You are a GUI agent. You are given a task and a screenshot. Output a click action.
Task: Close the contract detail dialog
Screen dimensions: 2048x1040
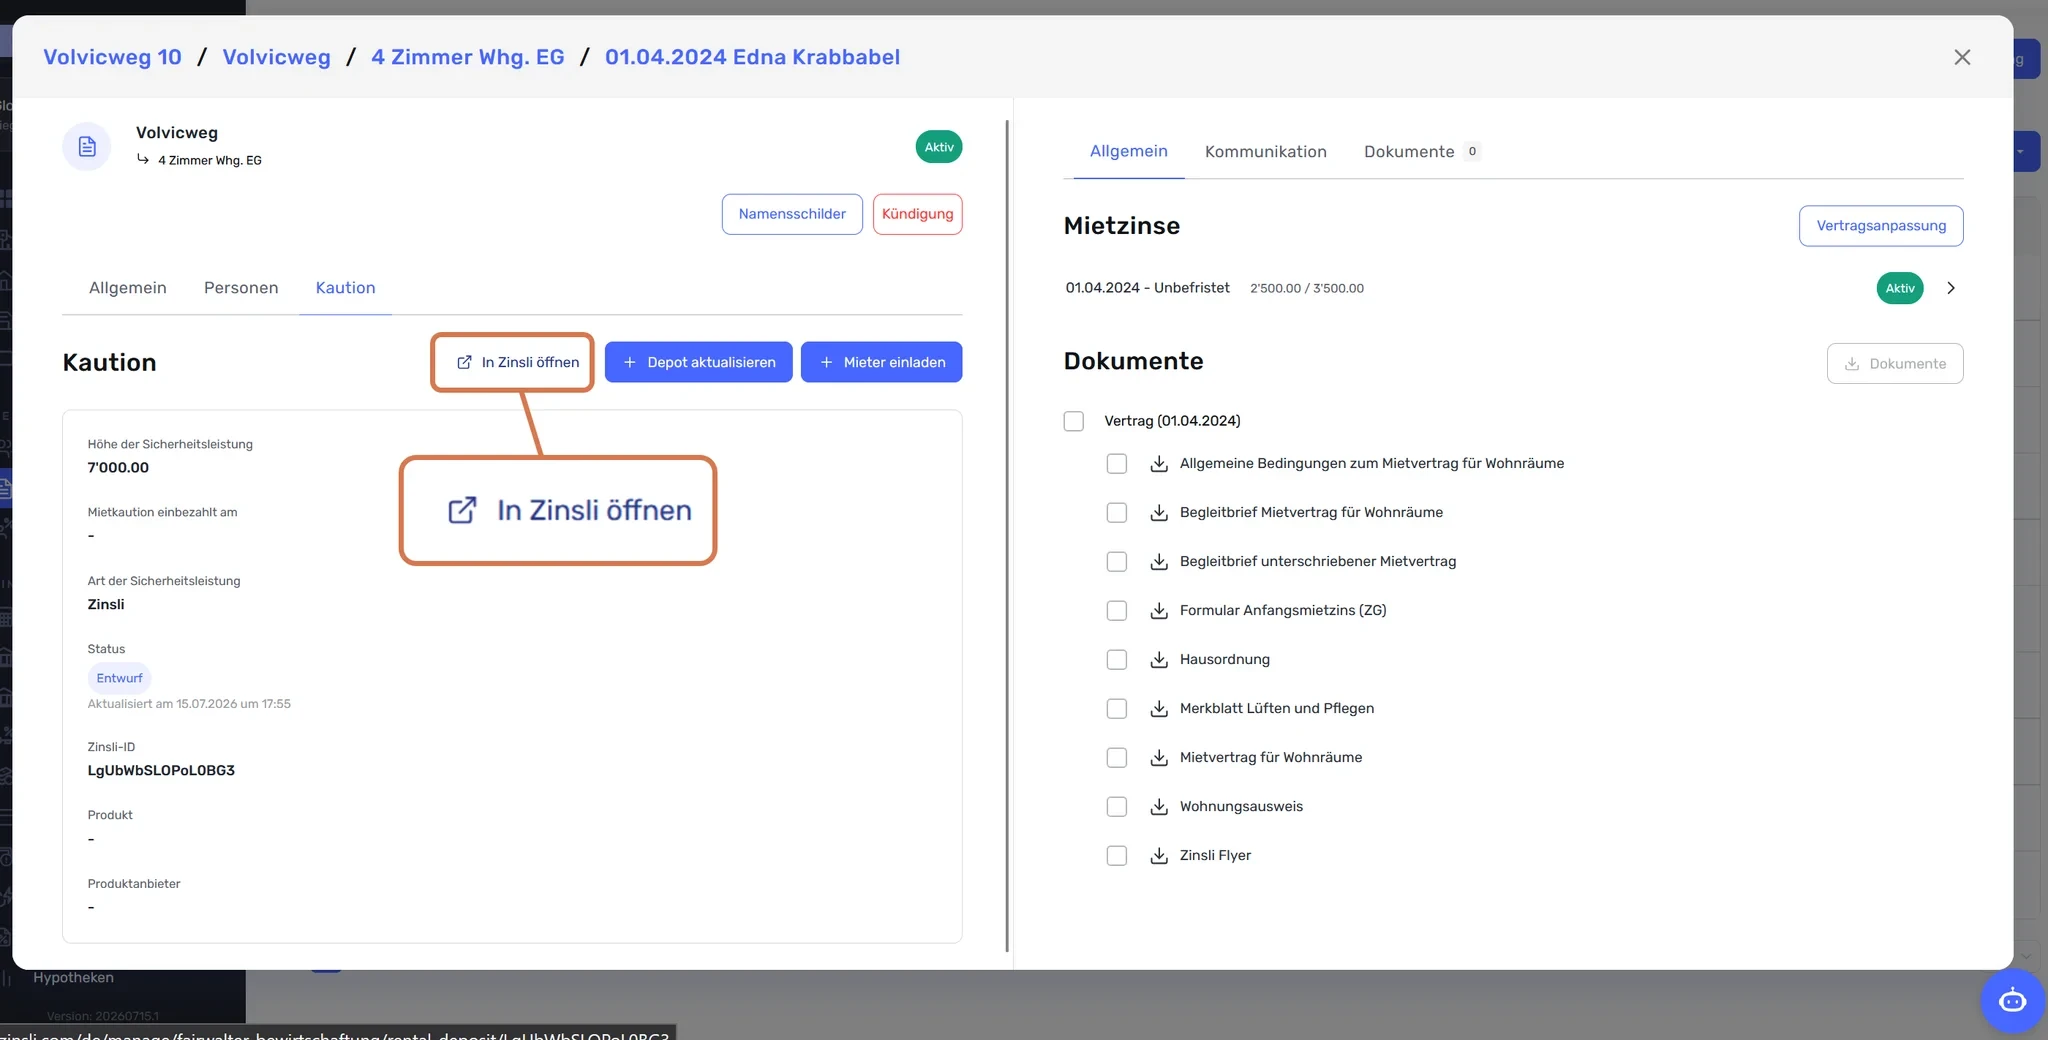pos(1962,57)
